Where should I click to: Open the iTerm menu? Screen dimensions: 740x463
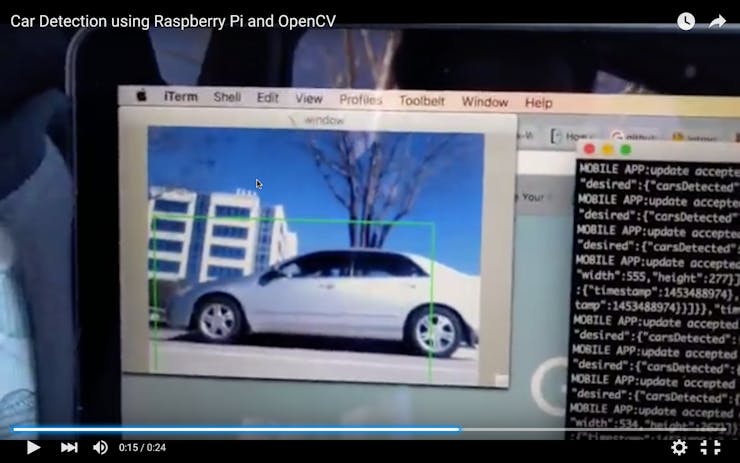pyautogui.click(x=181, y=96)
